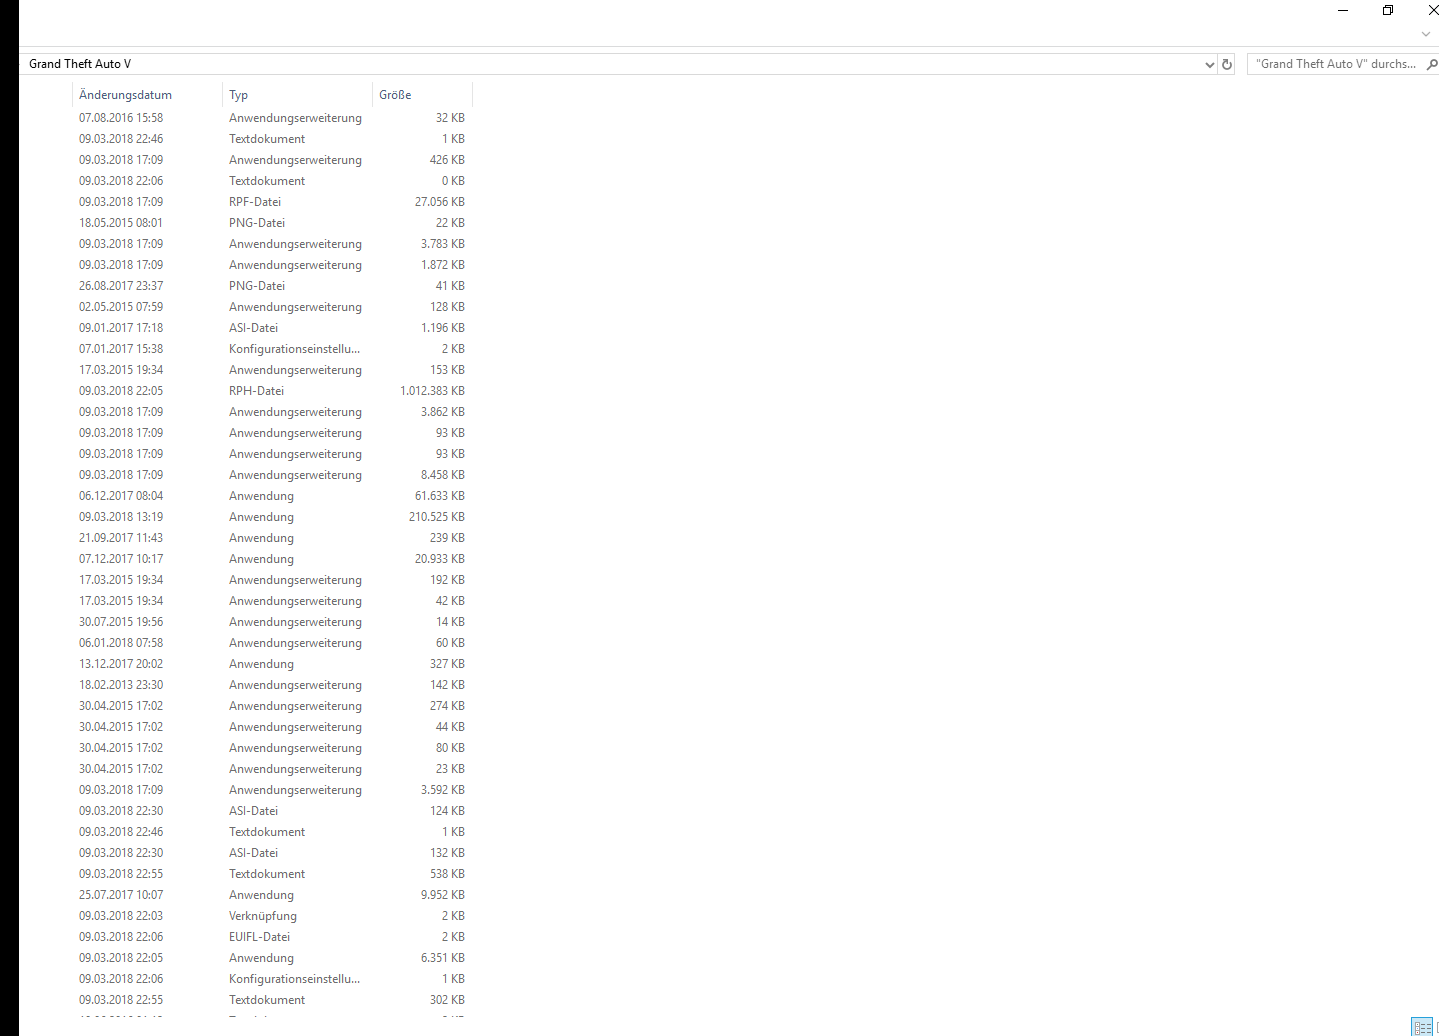Open the address bar history dropdown
Image resolution: width=1439 pixels, height=1036 pixels.
pos(1209,64)
